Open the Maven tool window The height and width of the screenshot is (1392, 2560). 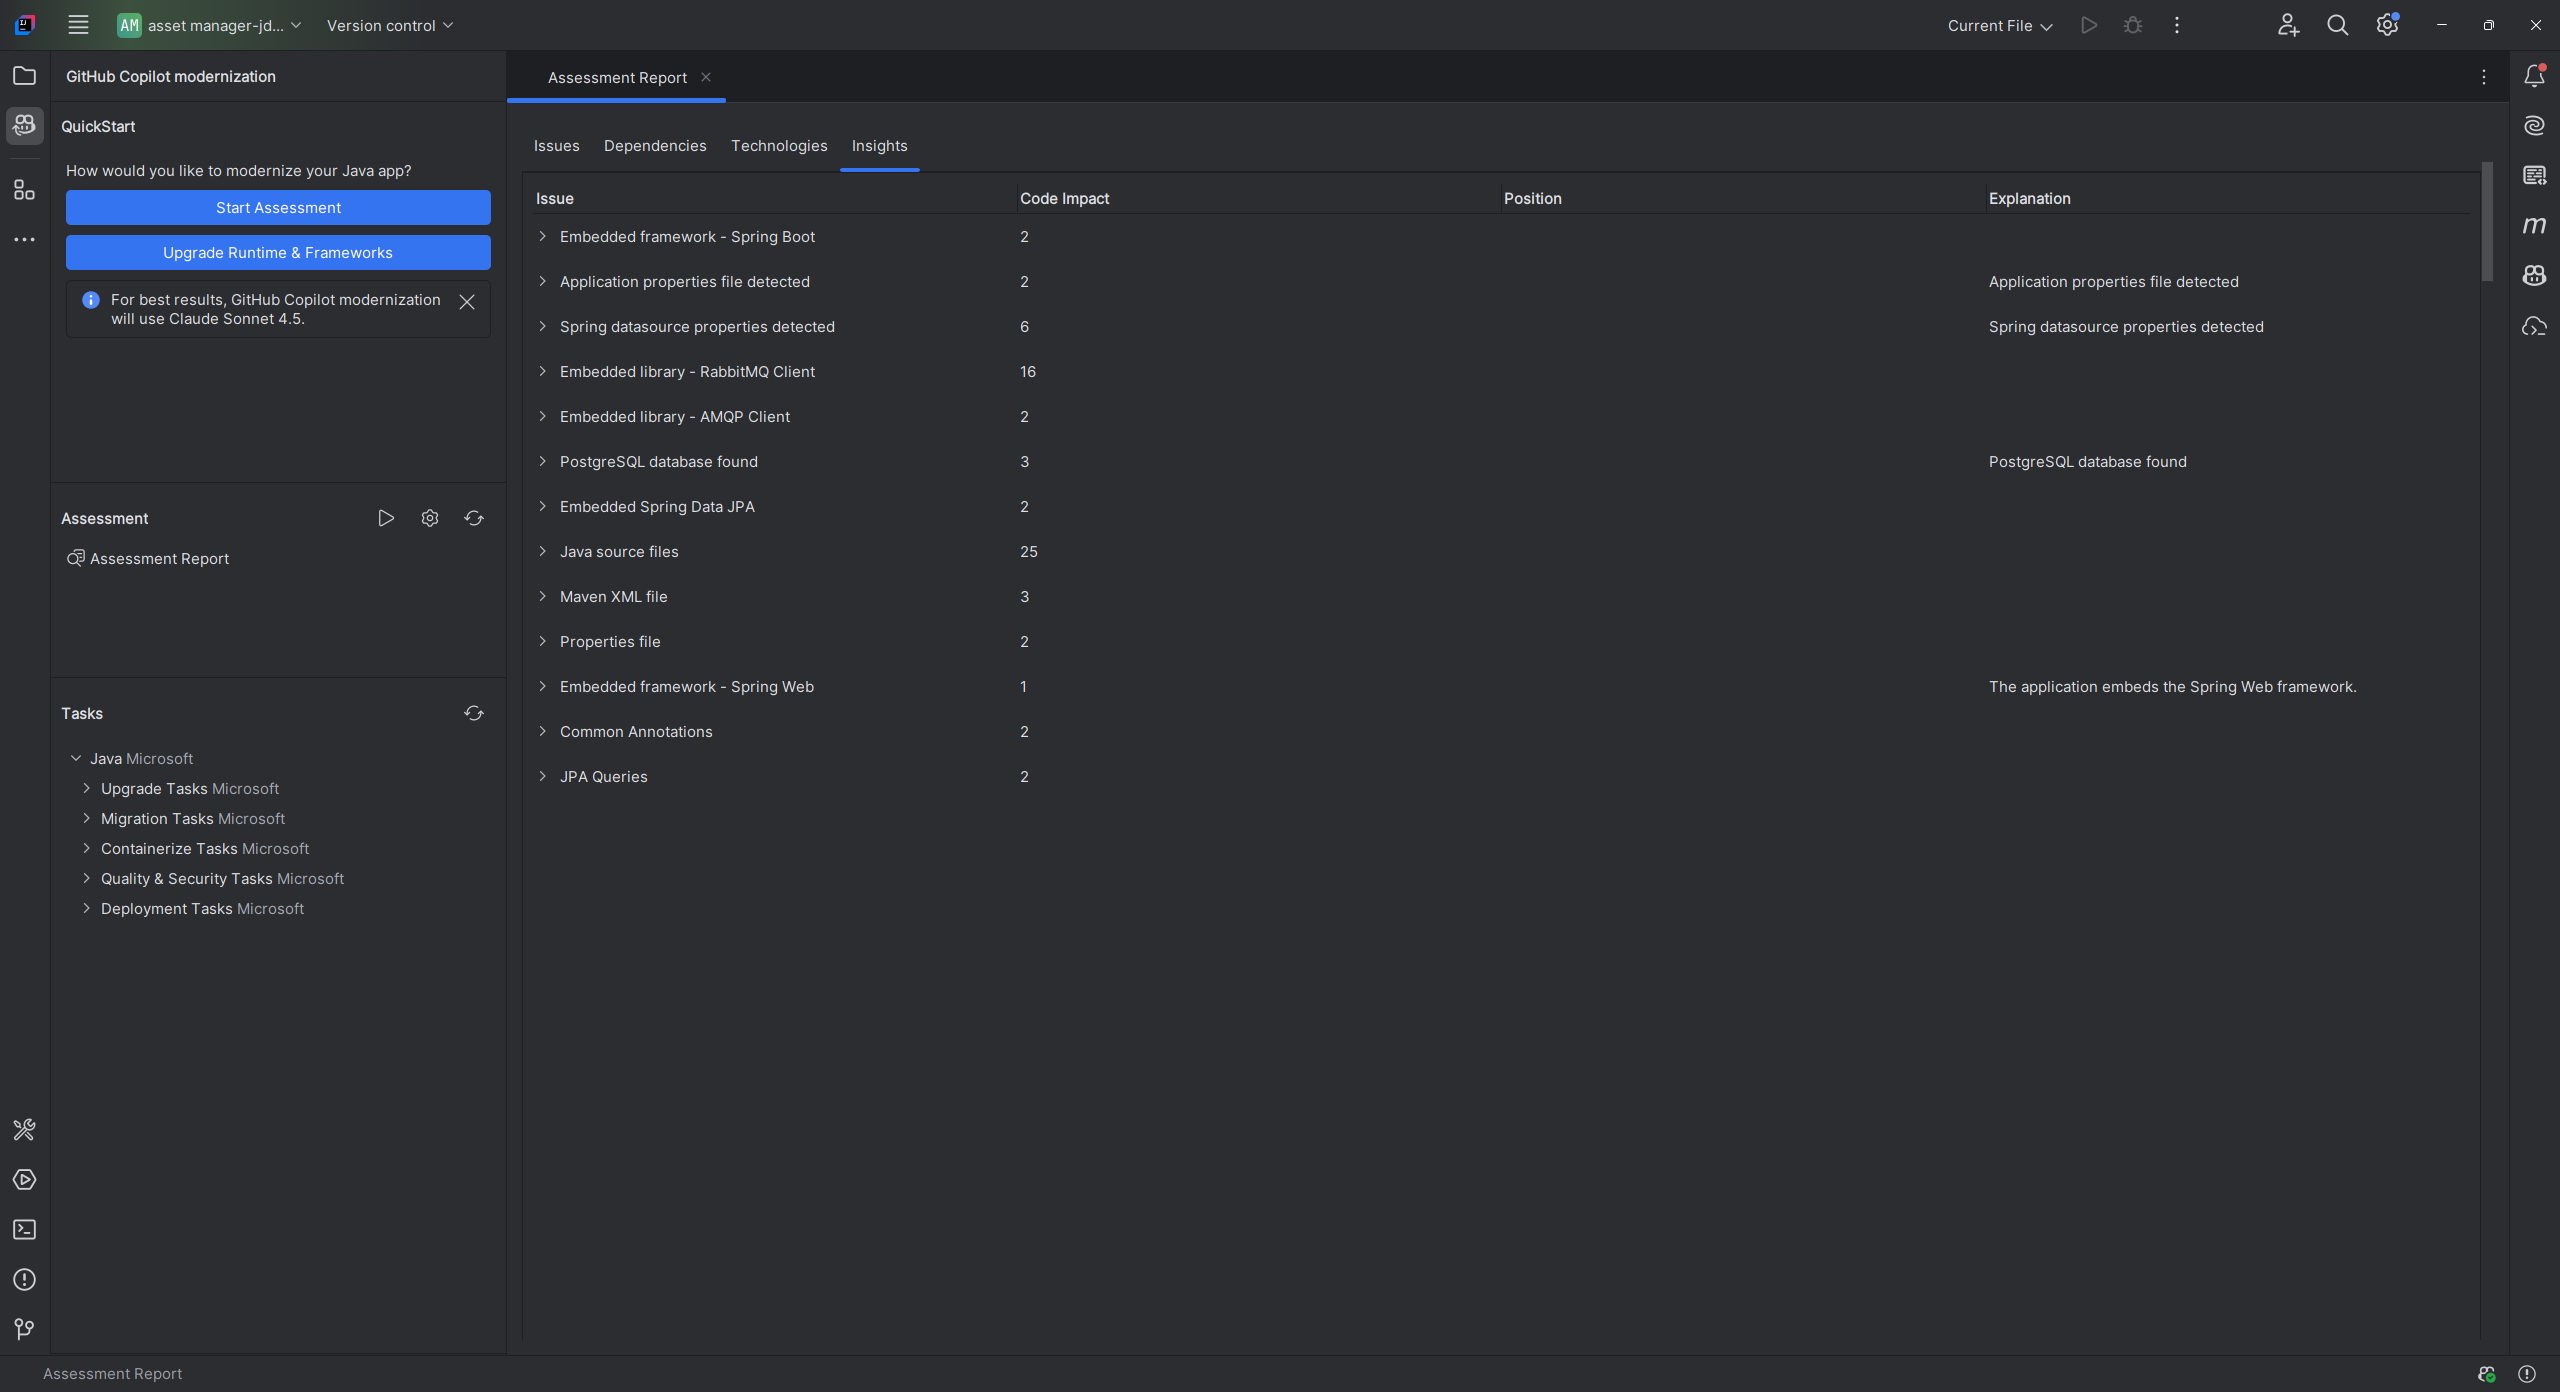click(2534, 226)
